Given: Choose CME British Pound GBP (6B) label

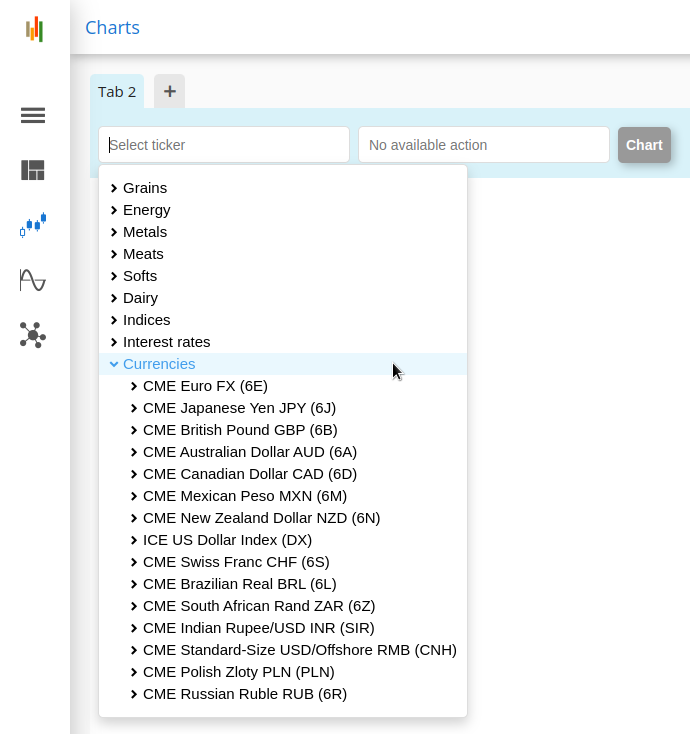Looking at the screenshot, I should click(x=240, y=430).
